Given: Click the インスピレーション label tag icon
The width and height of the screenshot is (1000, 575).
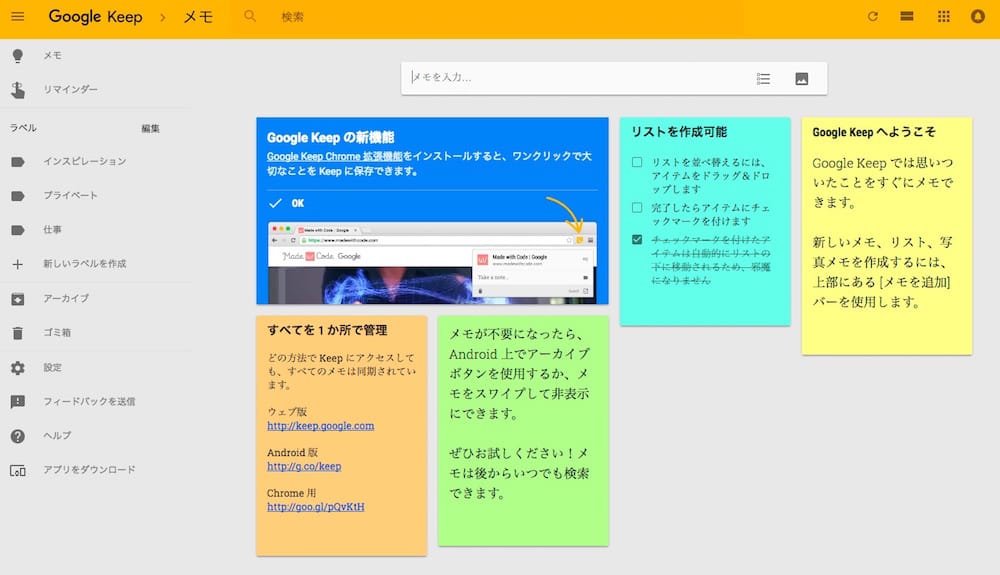Looking at the screenshot, I should [18, 162].
